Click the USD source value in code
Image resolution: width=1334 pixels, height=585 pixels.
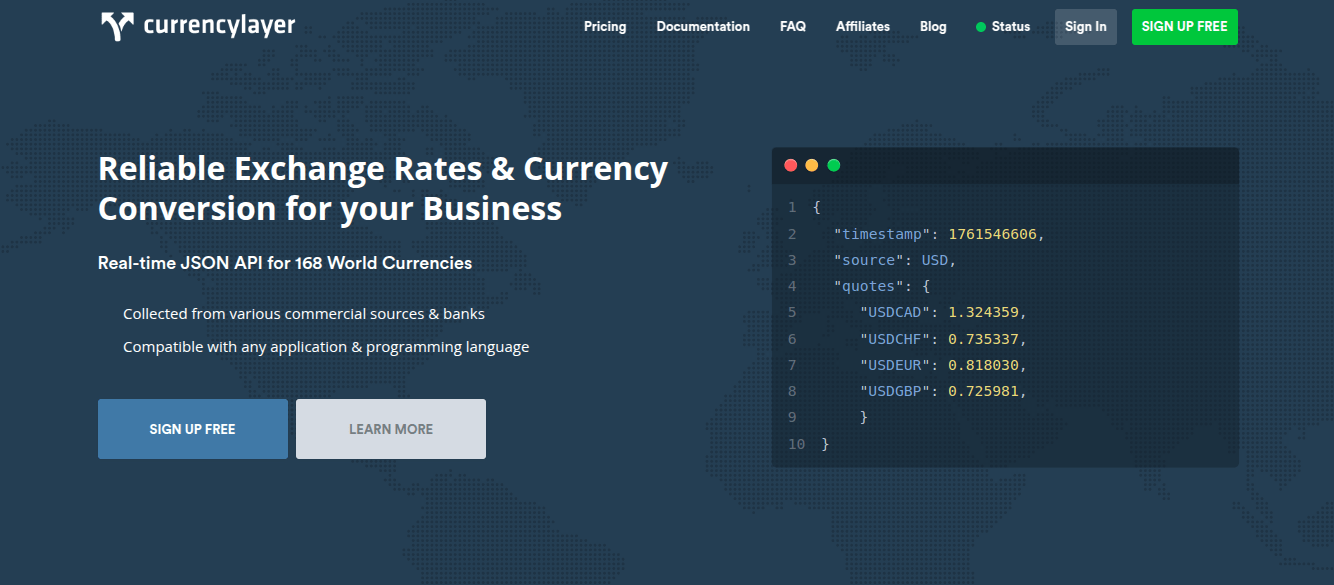coord(934,260)
